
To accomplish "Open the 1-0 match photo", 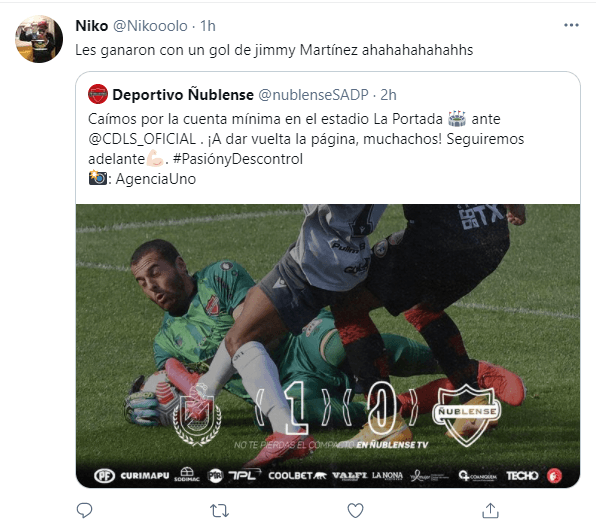I will (328, 346).
